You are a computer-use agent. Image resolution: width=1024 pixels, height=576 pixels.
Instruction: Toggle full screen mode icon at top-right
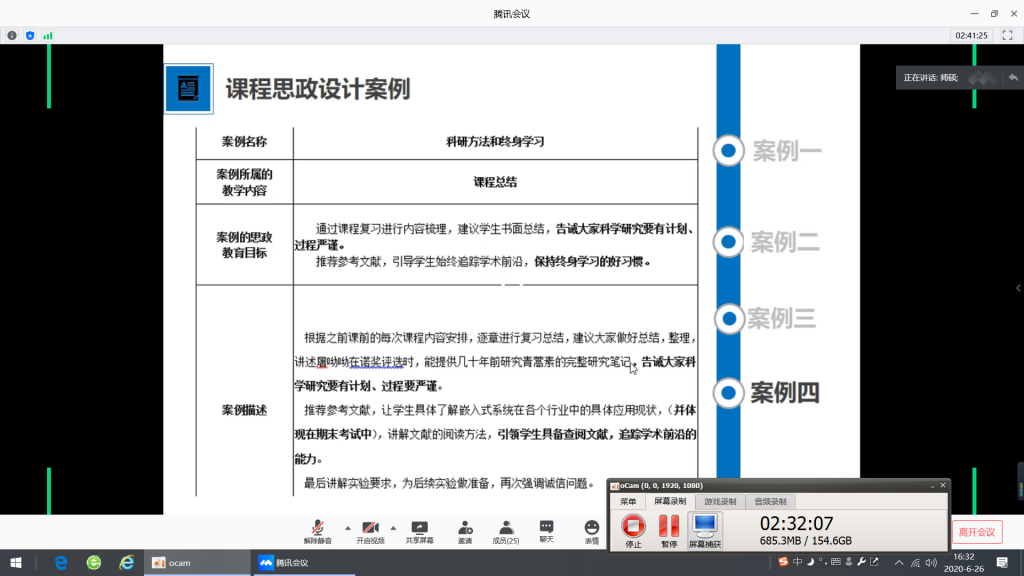[x=1007, y=35]
